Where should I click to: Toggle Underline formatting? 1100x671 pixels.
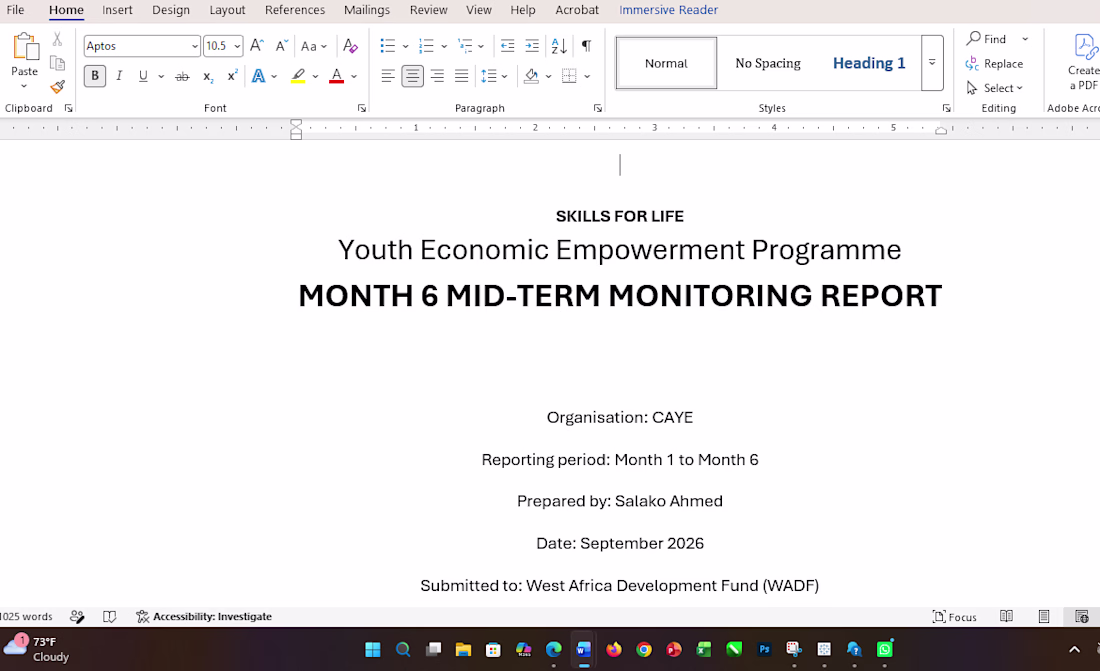(143, 76)
